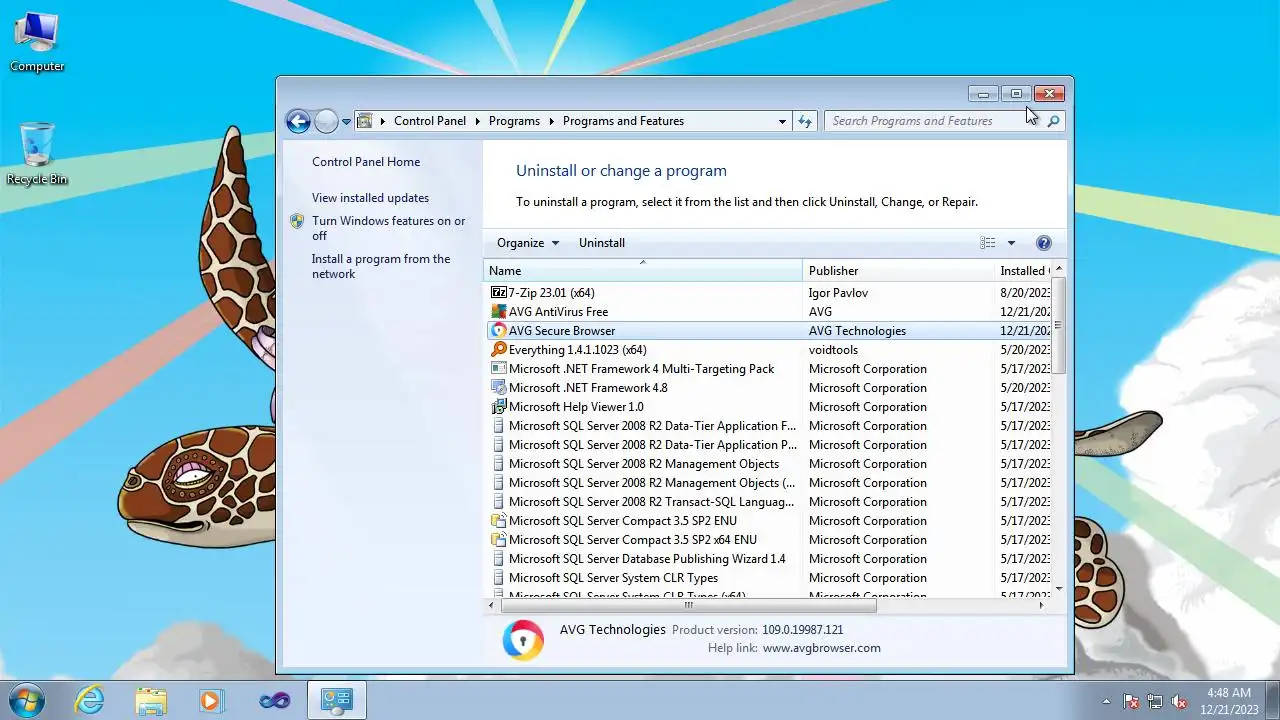Click the Forward navigation arrow
This screenshot has height=720, width=1280.
tap(326, 121)
